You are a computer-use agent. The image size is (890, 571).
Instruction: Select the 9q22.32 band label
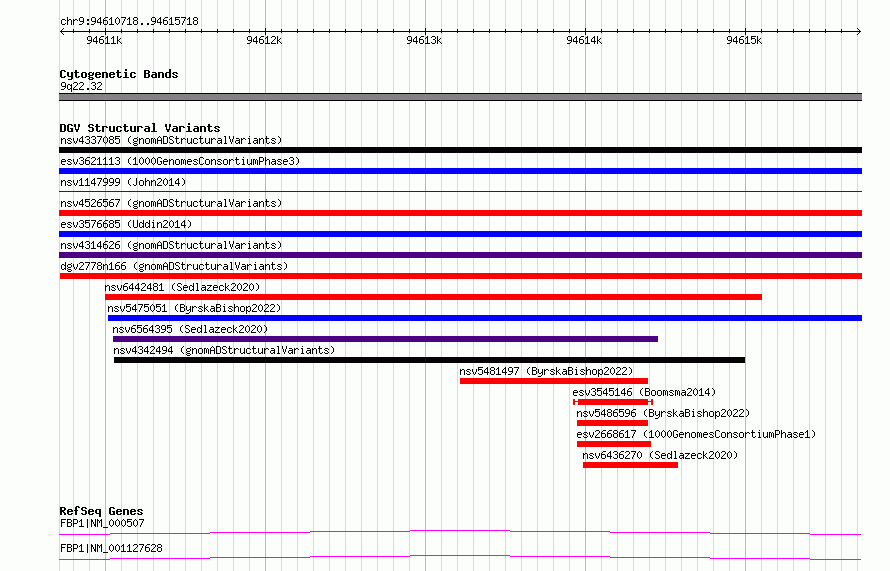pyautogui.click(x=81, y=86)
